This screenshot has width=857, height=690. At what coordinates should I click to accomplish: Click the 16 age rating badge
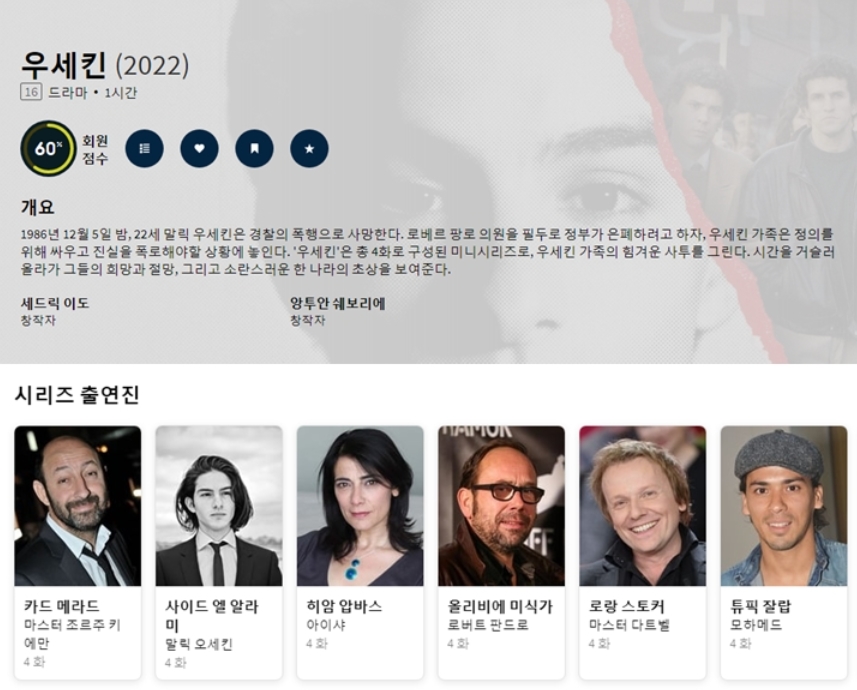[31, 92]
